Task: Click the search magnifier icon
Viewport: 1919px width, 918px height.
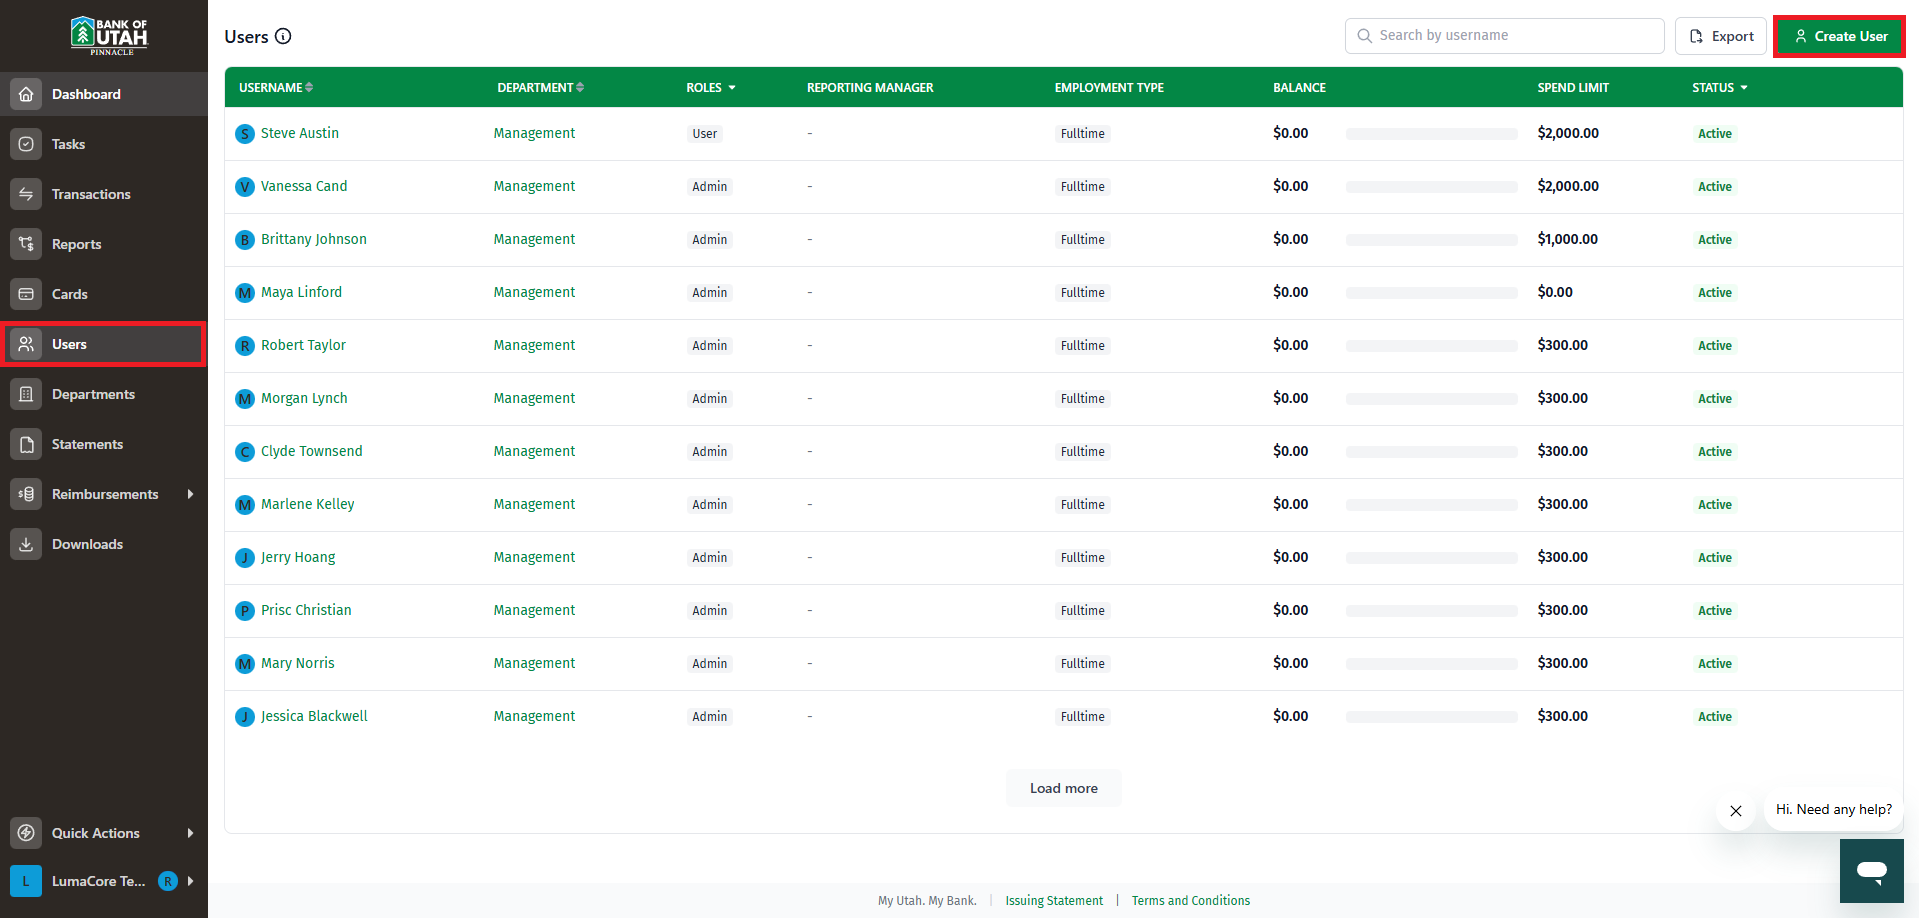Action: click(1364, 36)
